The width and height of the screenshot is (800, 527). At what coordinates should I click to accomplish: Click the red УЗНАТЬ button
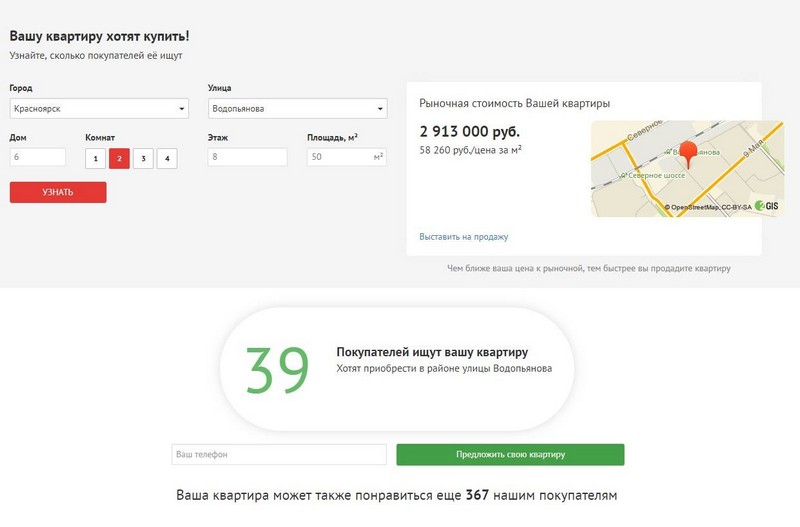click(x=58, y=192)
